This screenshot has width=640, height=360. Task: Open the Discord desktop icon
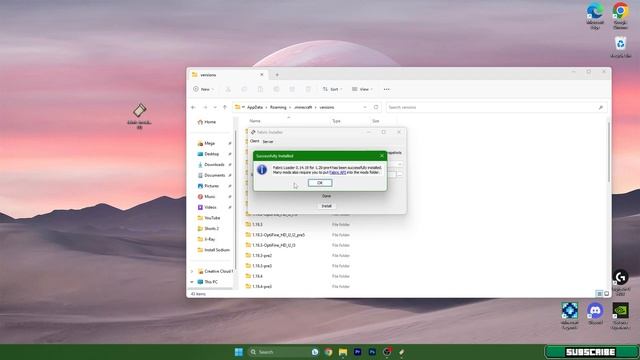point(595,313)
